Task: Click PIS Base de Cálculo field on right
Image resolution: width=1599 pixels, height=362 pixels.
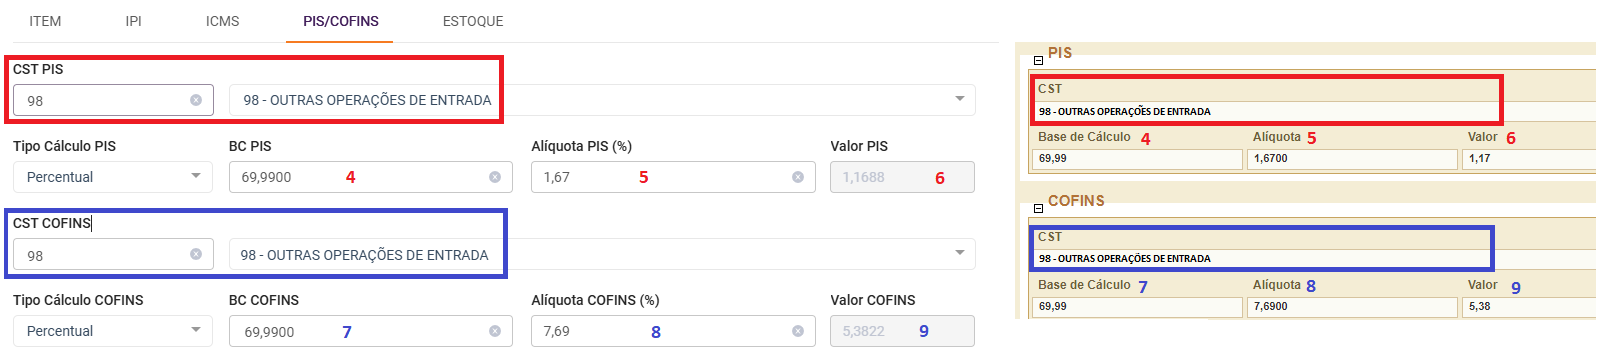Action: click(x=1137, y=158)
